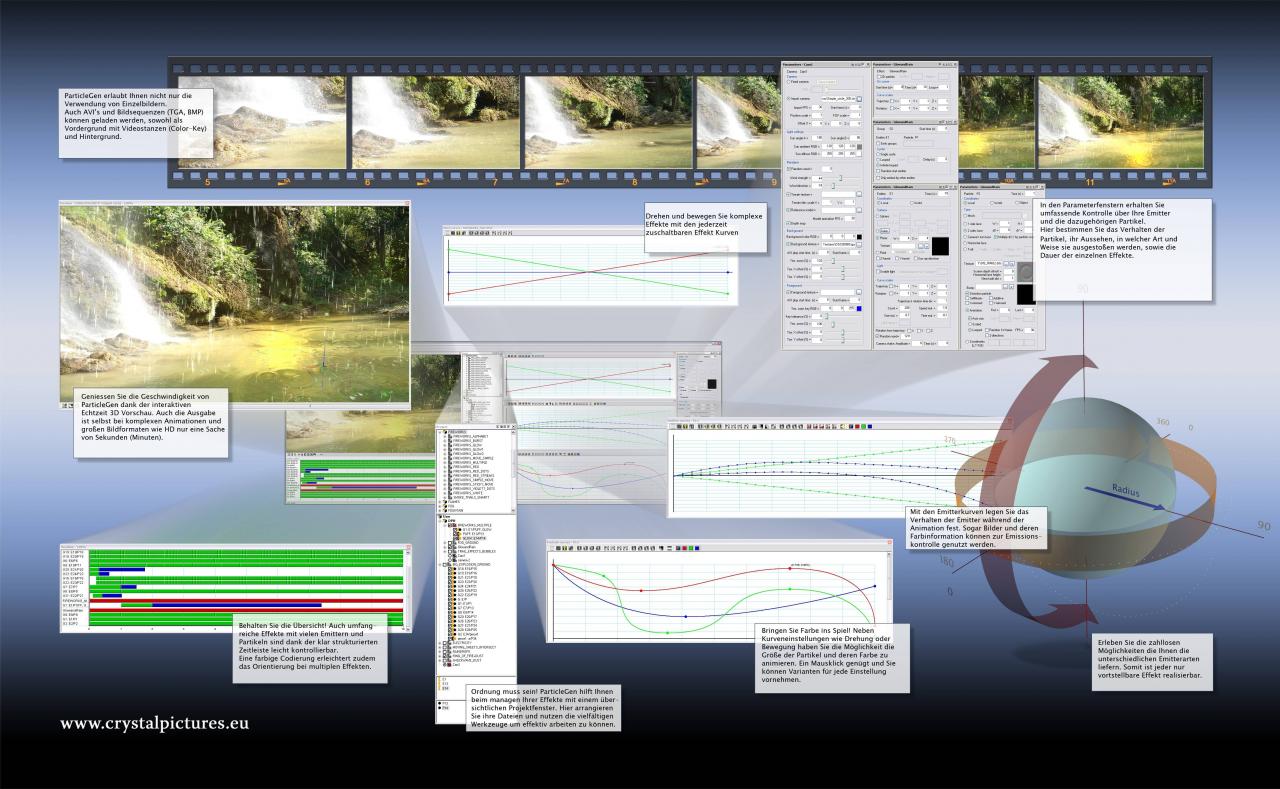The width and height of the screenshot is (1280, 789).
Task: Click long blue bar in the timeline
Action: [237, 605]
